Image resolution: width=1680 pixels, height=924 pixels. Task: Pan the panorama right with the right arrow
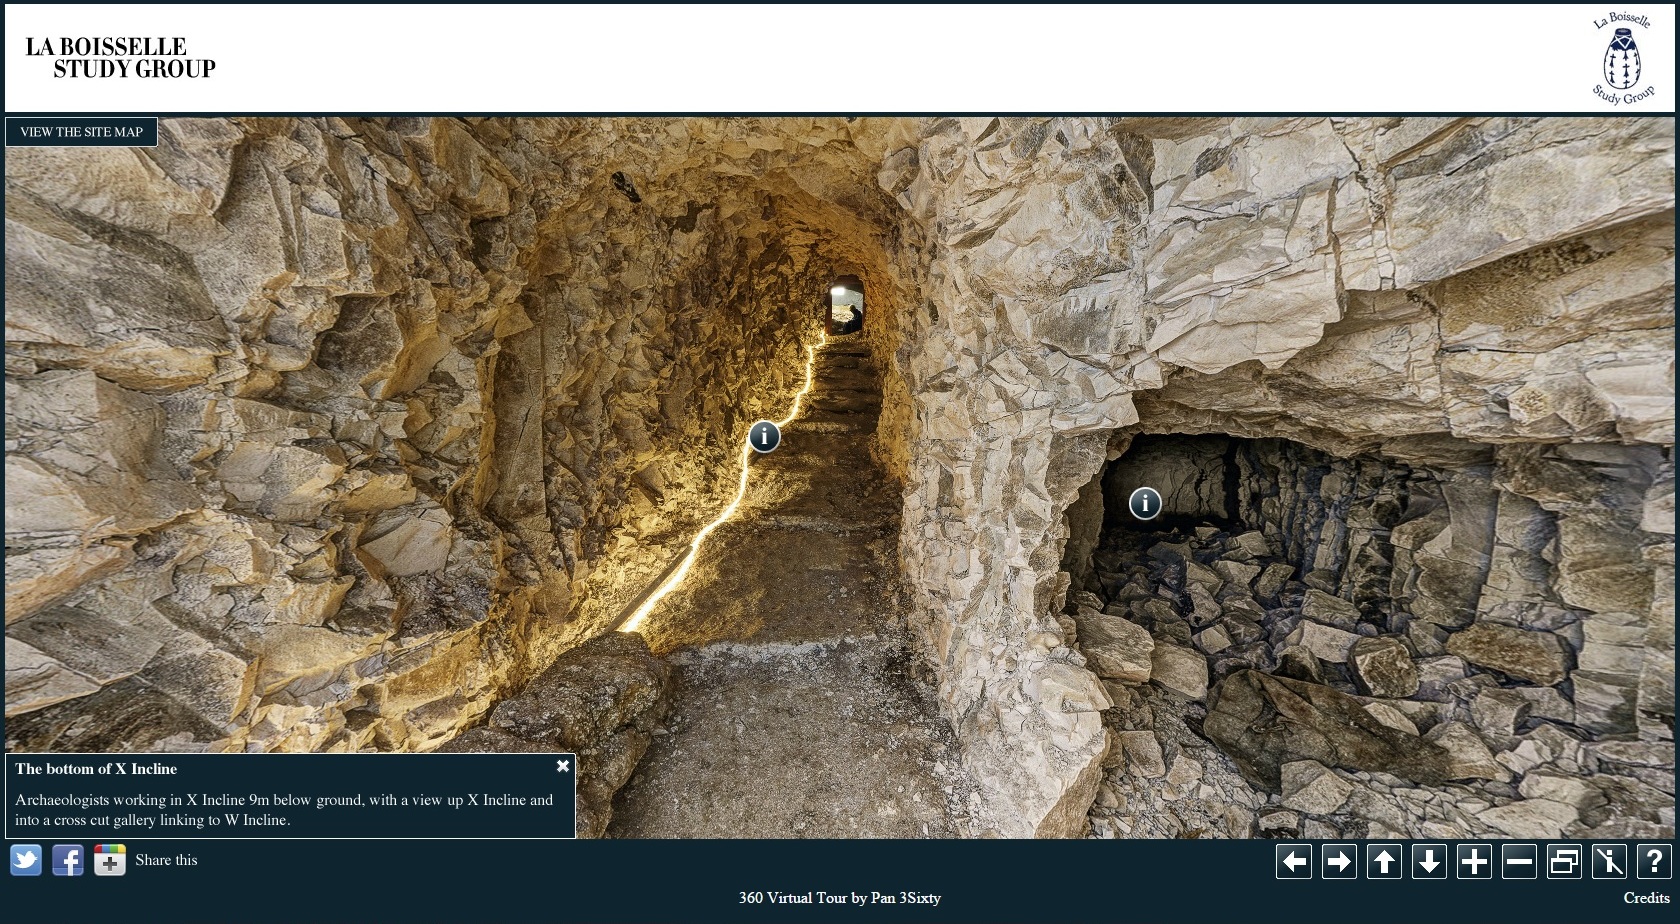[x=1339, y=861]
